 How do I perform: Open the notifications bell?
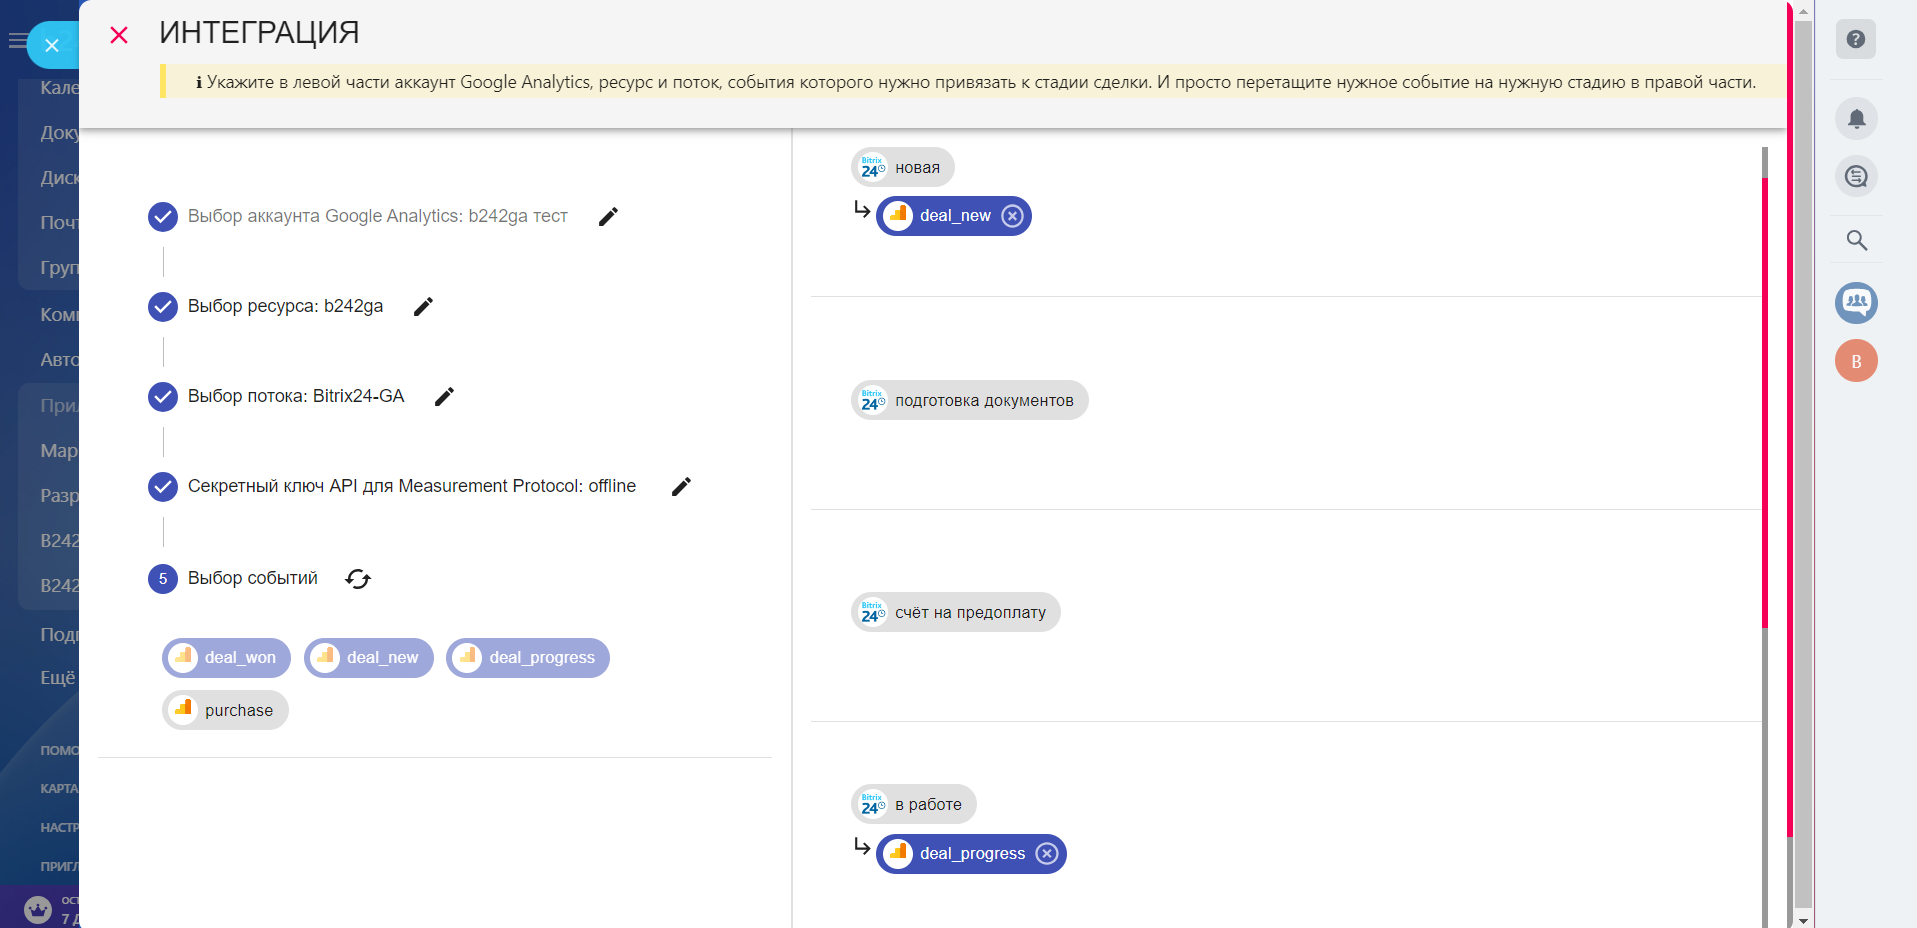1856,119
